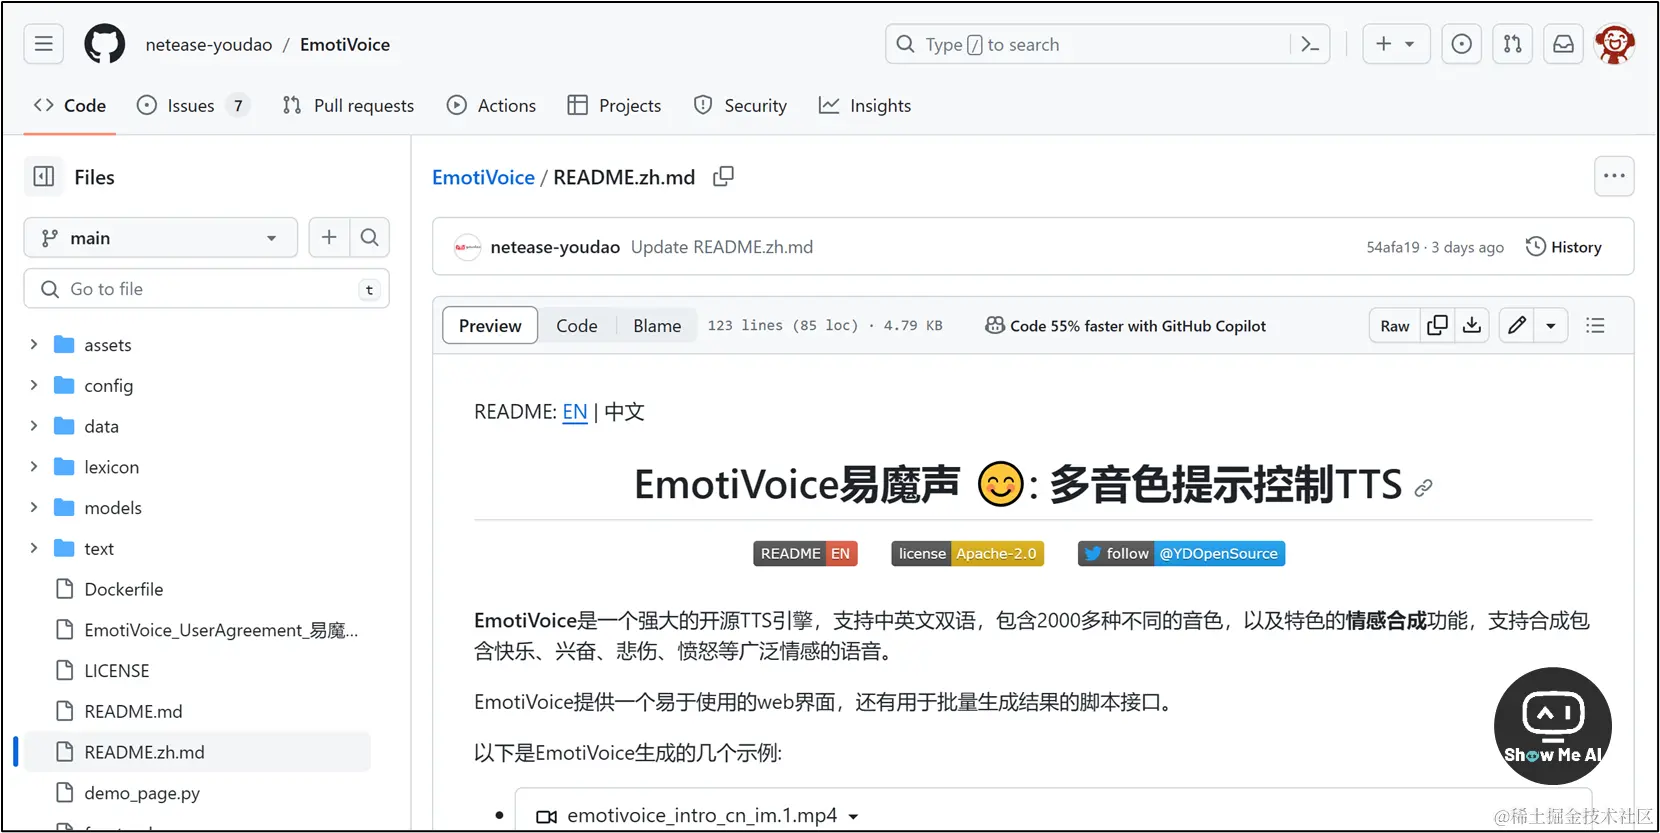This screenshot has height=833, width=1660.
Task: Search files with the magnifier button
Action: 369,237
